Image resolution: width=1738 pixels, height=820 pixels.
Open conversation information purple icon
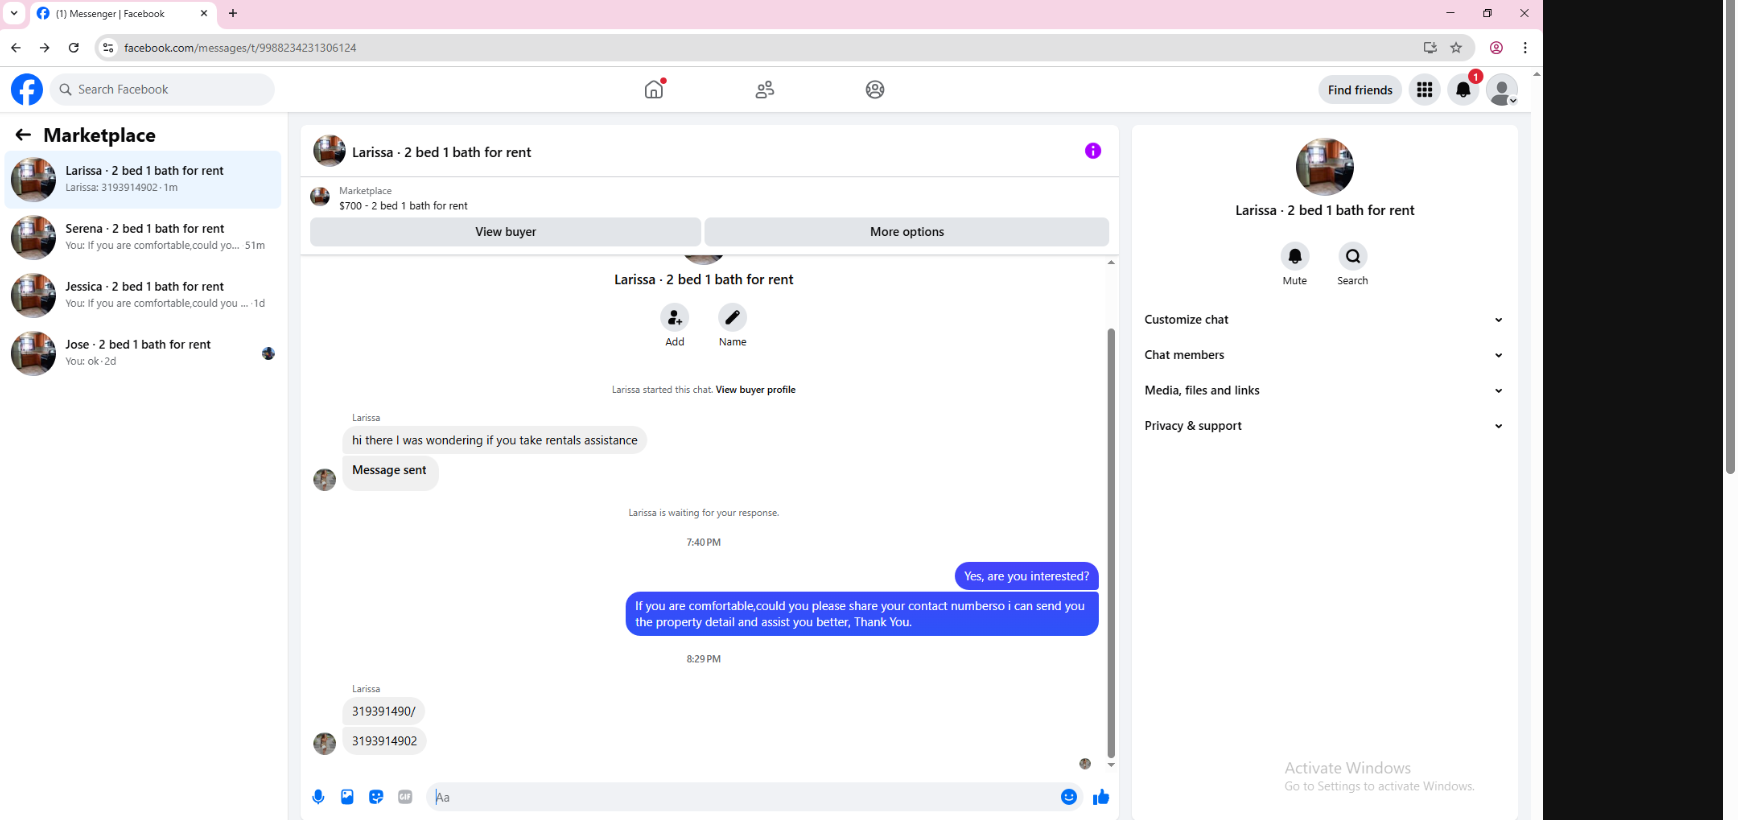pos(1093,151)
